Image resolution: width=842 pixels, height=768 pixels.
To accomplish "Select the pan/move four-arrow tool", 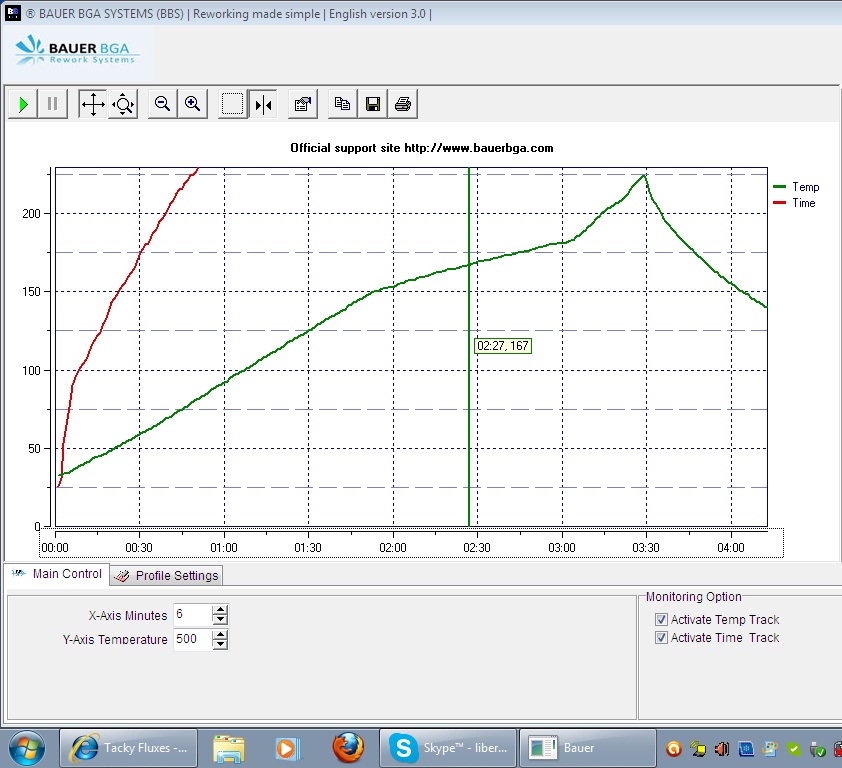I will tap(93, 104).
